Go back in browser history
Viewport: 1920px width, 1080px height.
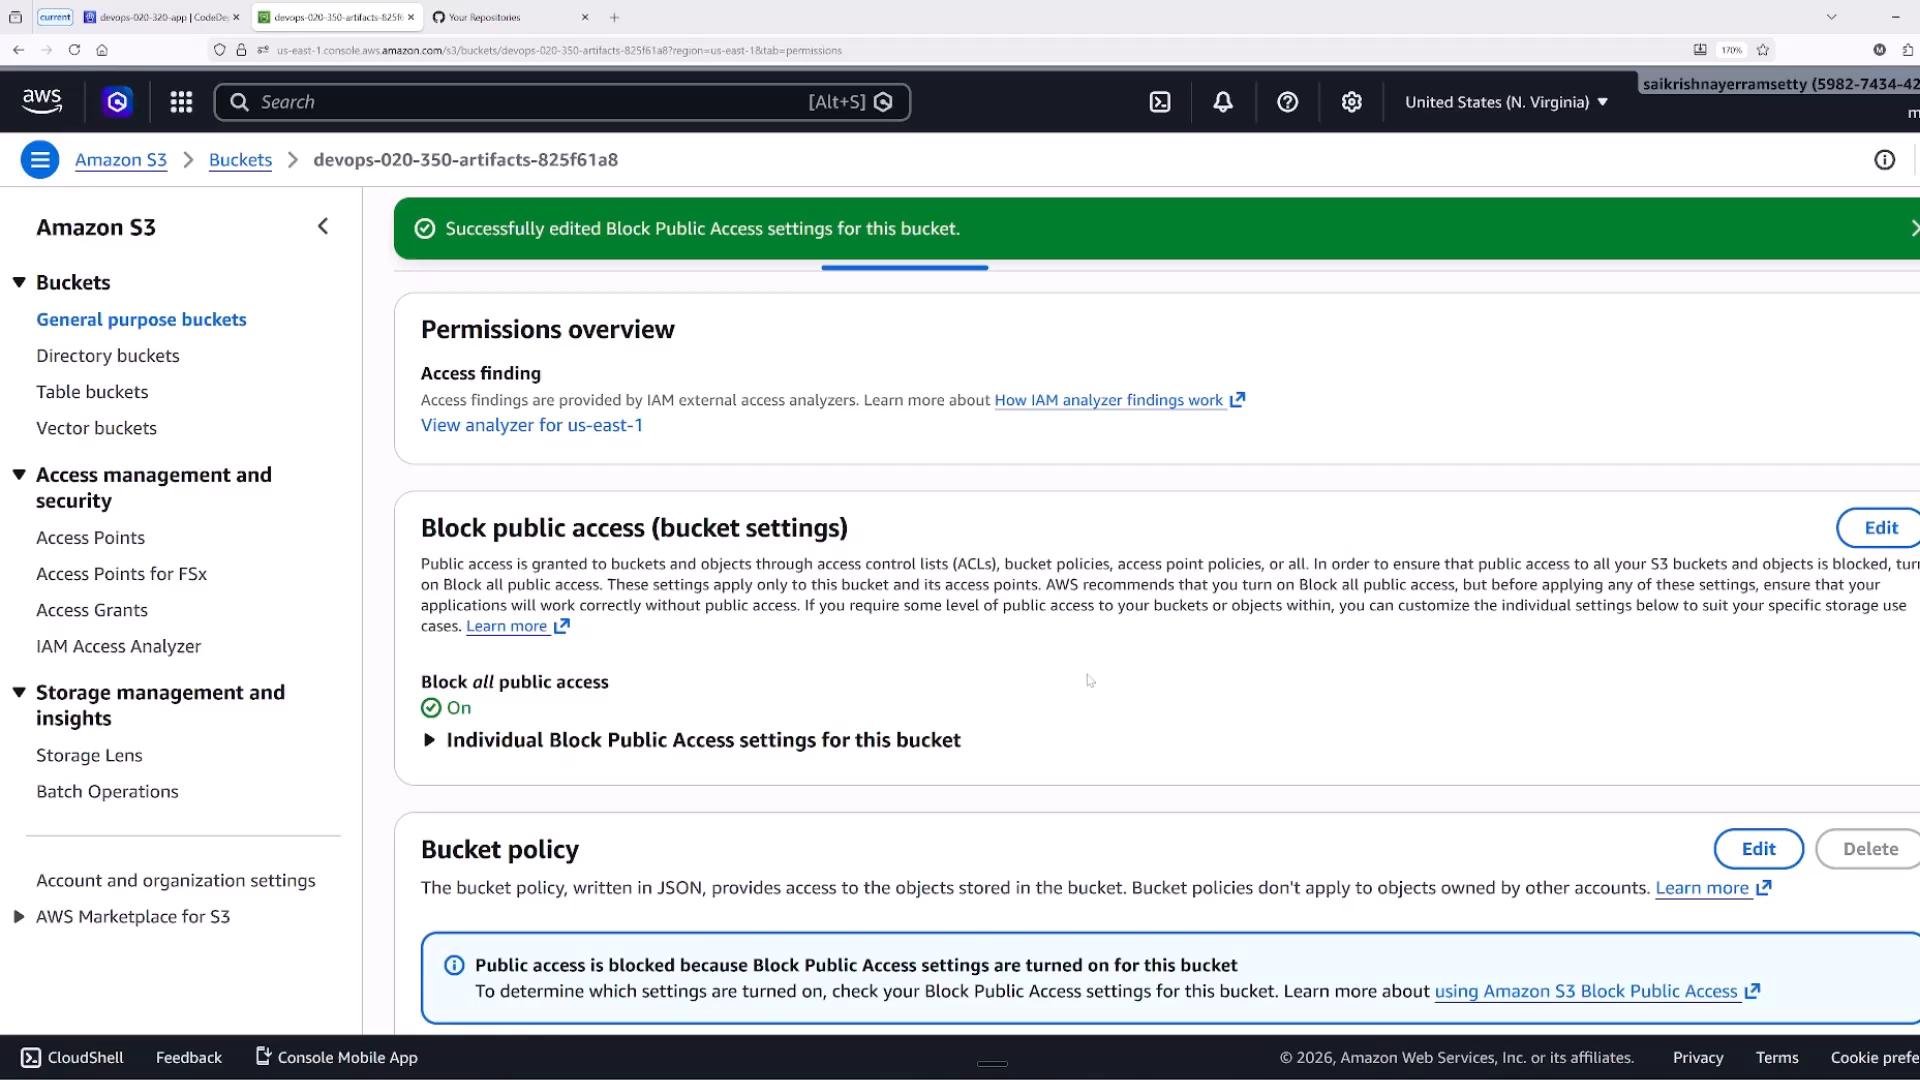pos(18,50)
